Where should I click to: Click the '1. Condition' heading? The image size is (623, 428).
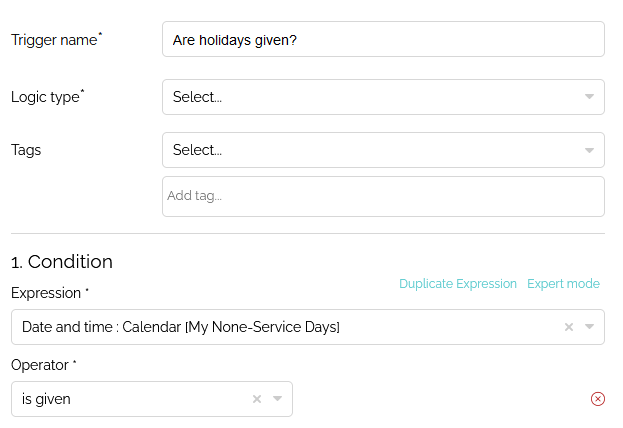(62, 262)
